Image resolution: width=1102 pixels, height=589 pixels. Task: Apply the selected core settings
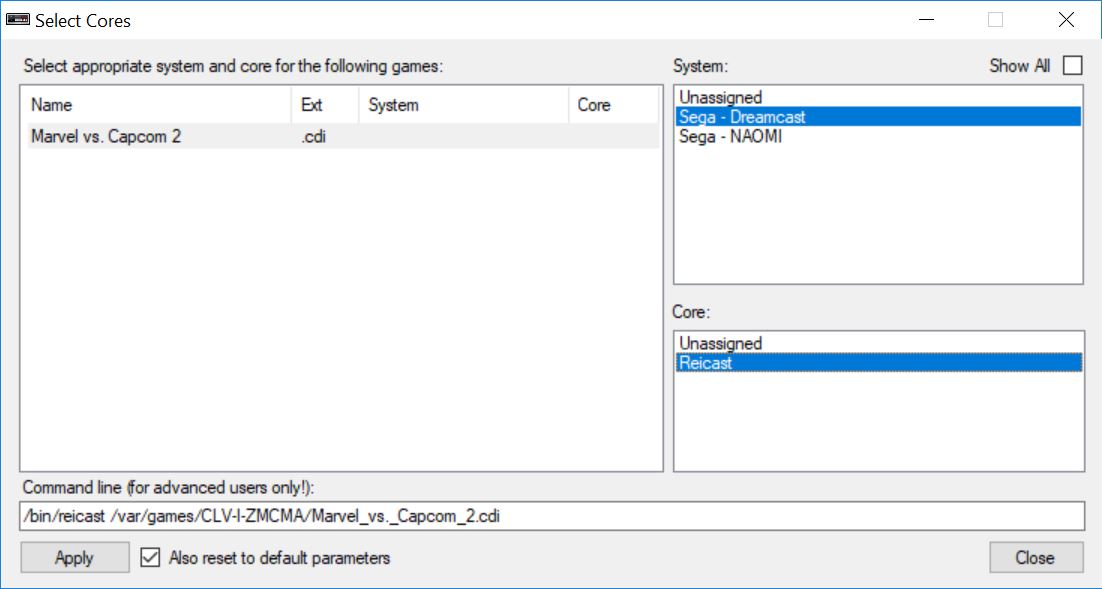pyautogui.click(x=74, y=557)
